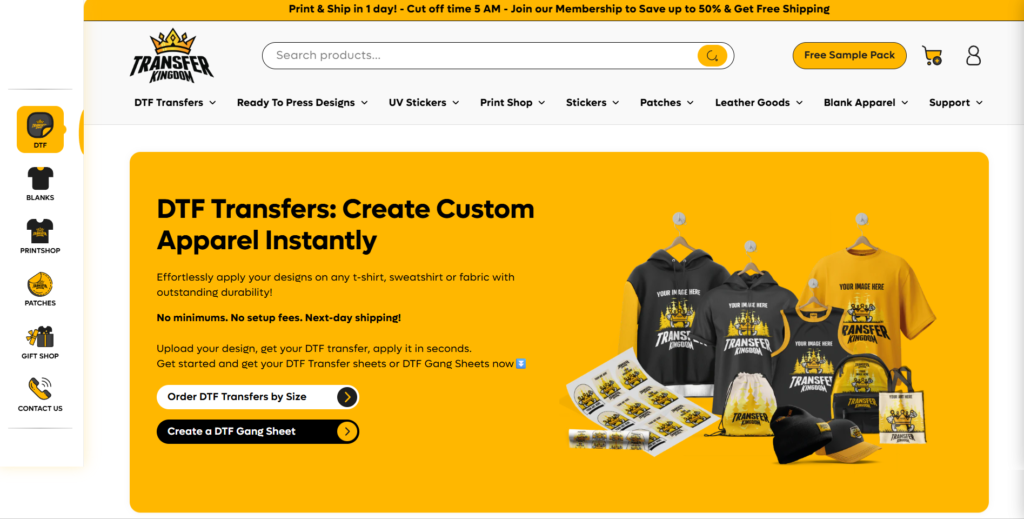Click the Free Sample Pack button
Viewport: 1024px width, 519px height.
point(850,55)
